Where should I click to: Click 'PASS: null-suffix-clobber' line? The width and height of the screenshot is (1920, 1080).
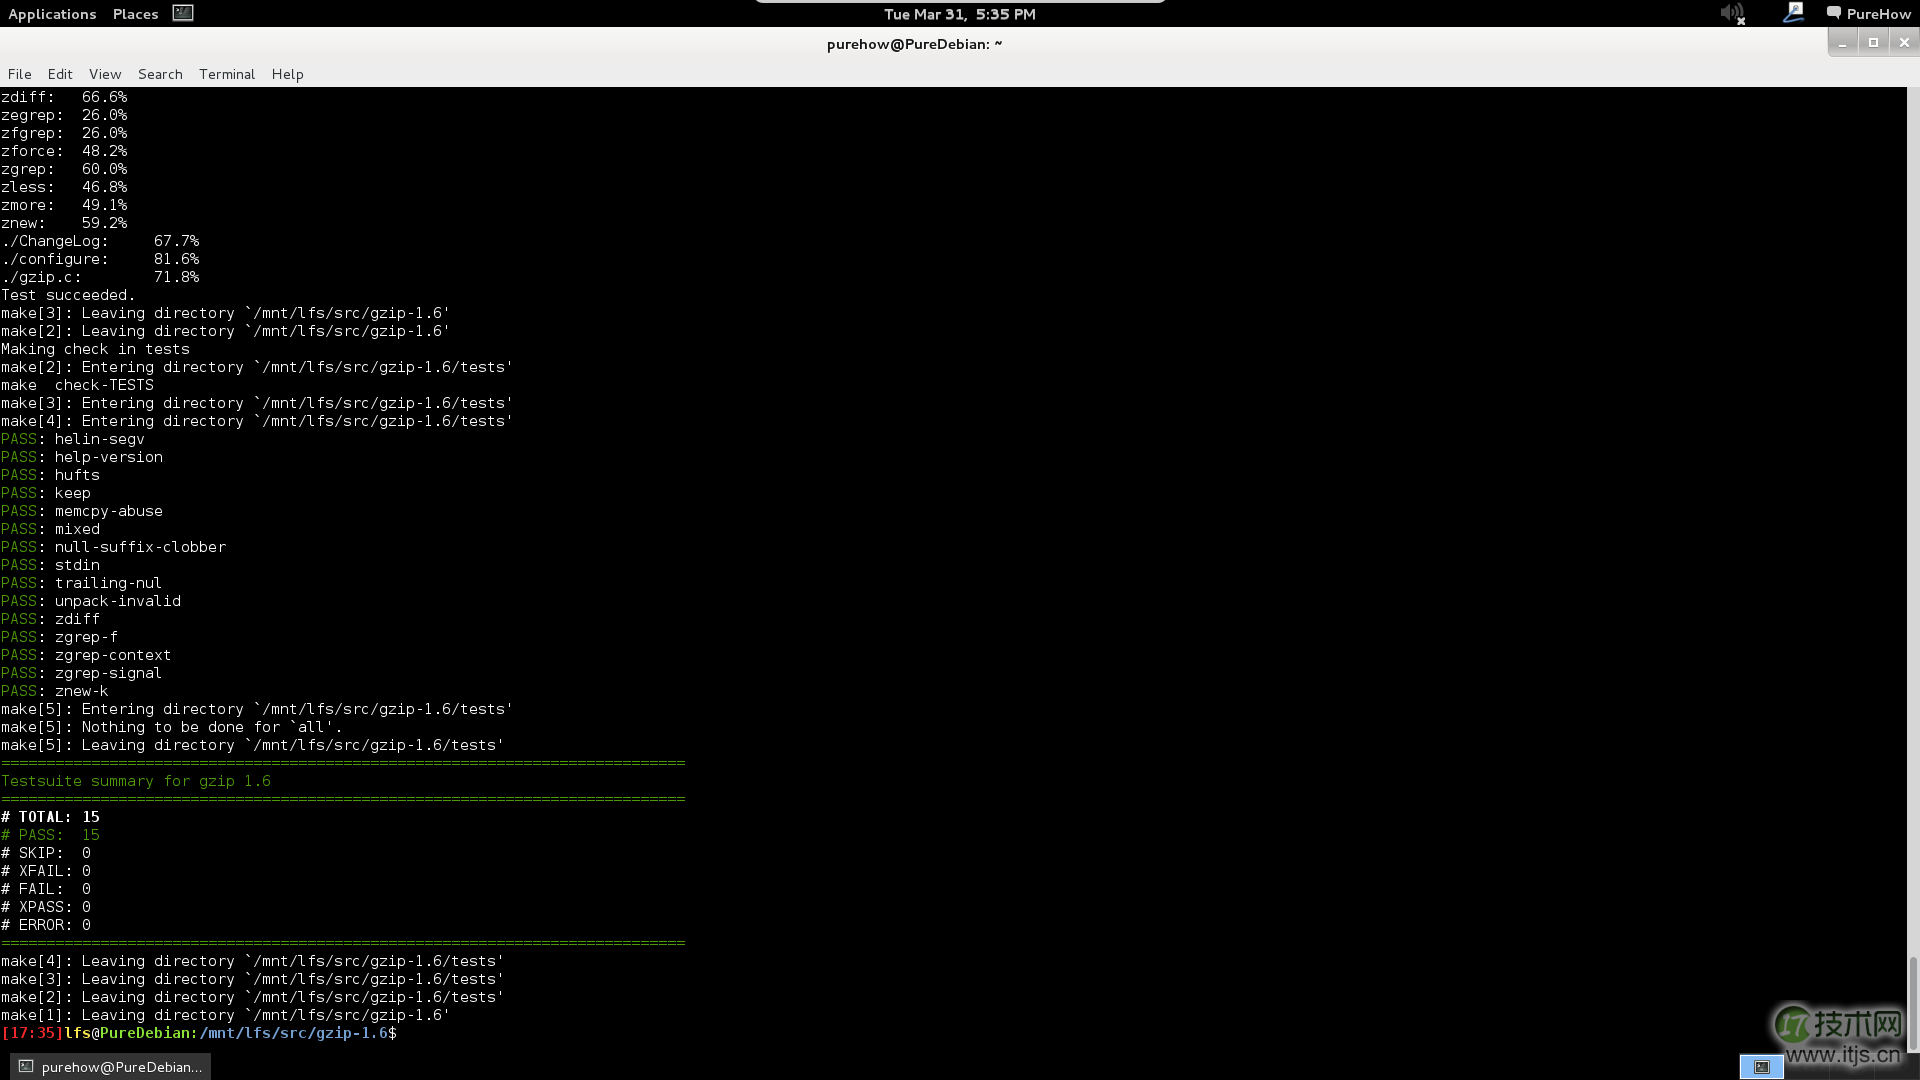114,547
